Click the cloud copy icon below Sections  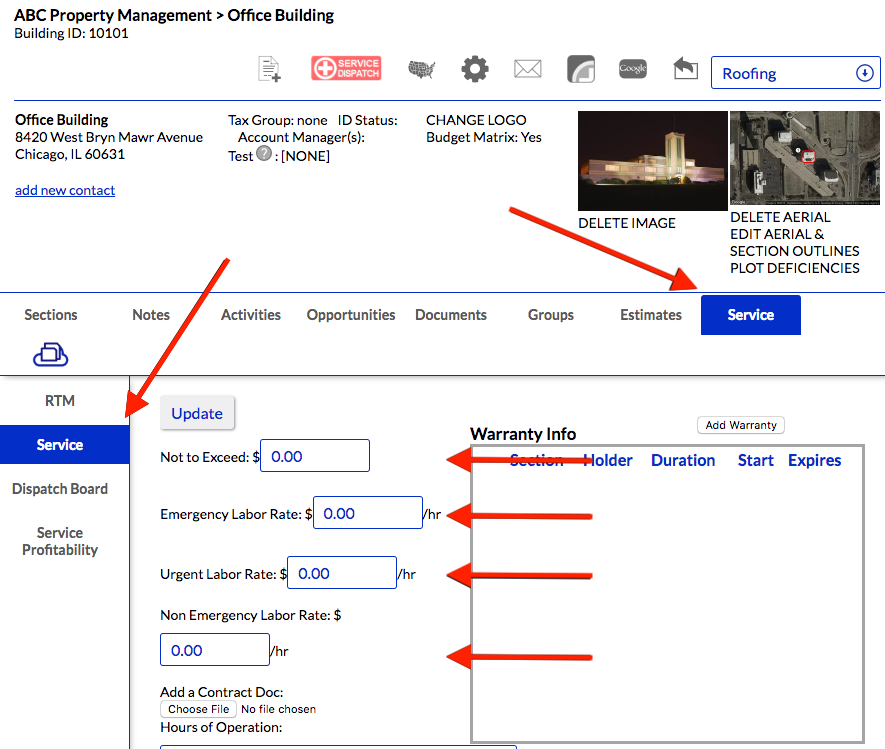pos(51,354)
